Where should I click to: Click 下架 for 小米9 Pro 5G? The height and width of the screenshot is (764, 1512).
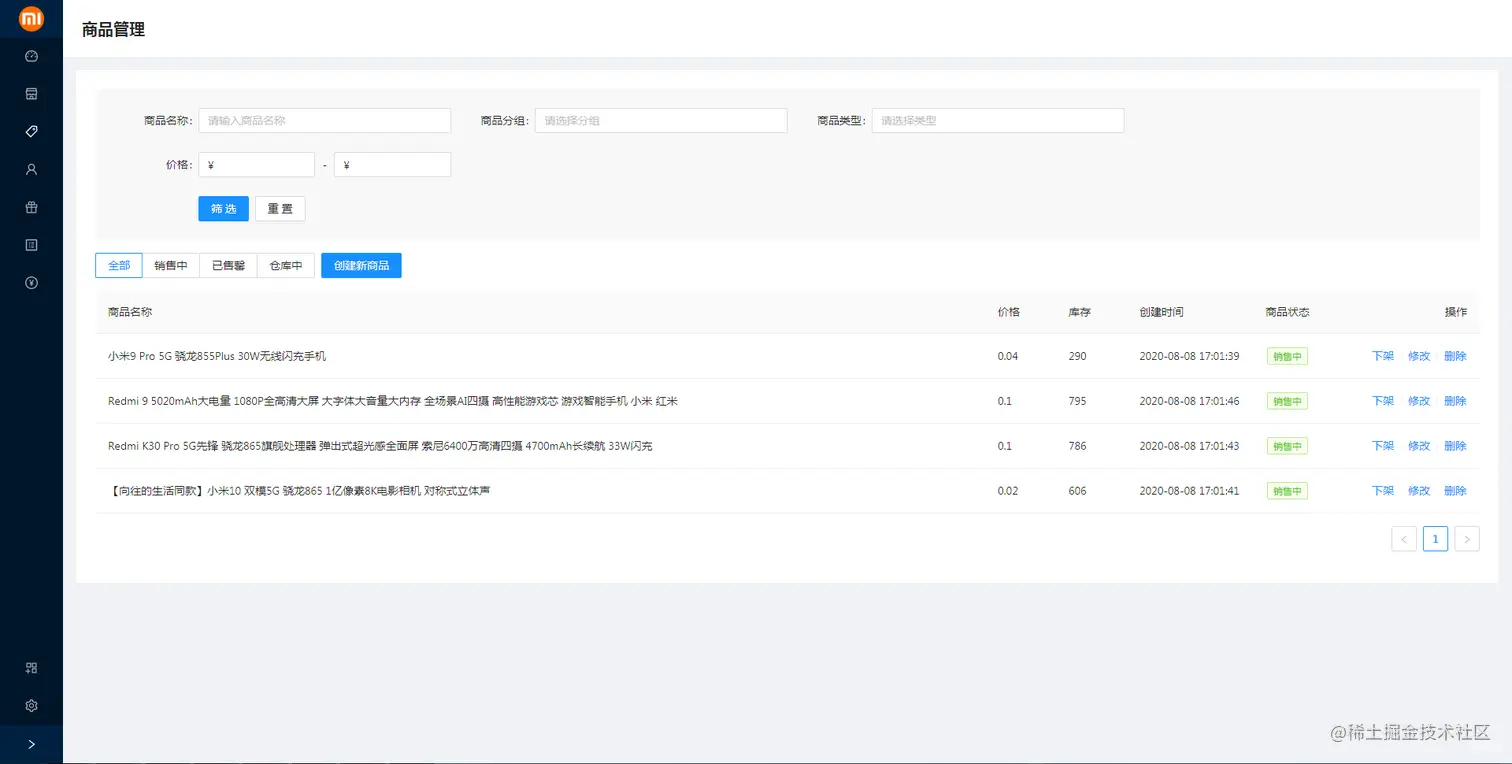tap(1383, 356)
